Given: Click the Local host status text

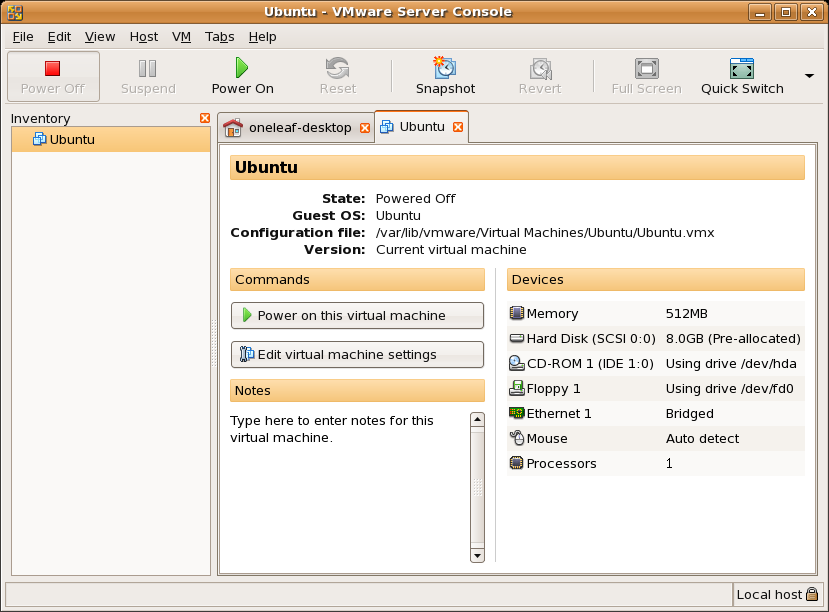Looking at the screenshot, I should [769, 595].
